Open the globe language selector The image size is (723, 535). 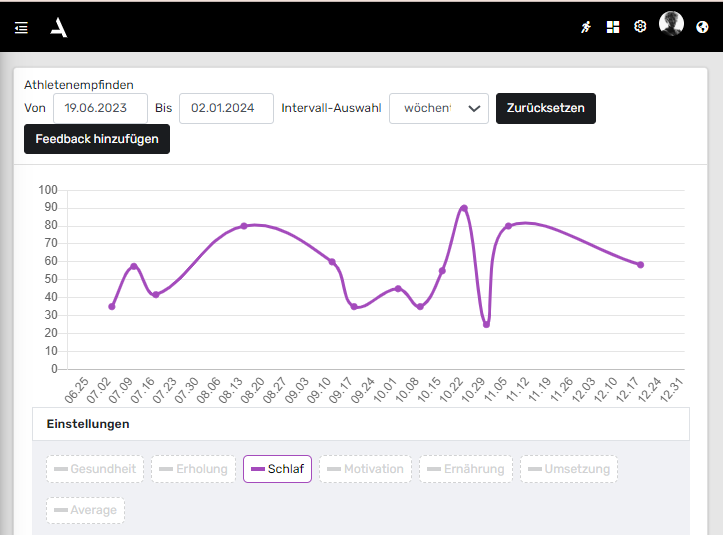[x=702, y=27]
